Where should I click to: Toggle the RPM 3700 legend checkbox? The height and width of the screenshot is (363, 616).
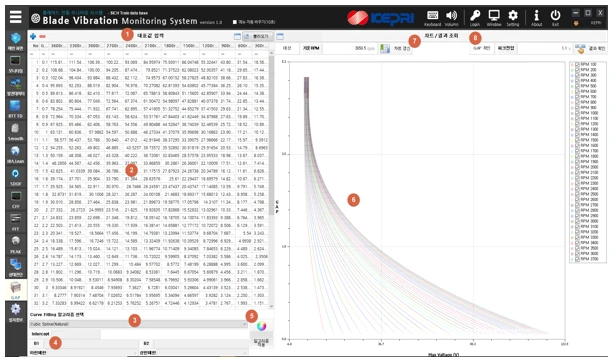pos(577,259)
